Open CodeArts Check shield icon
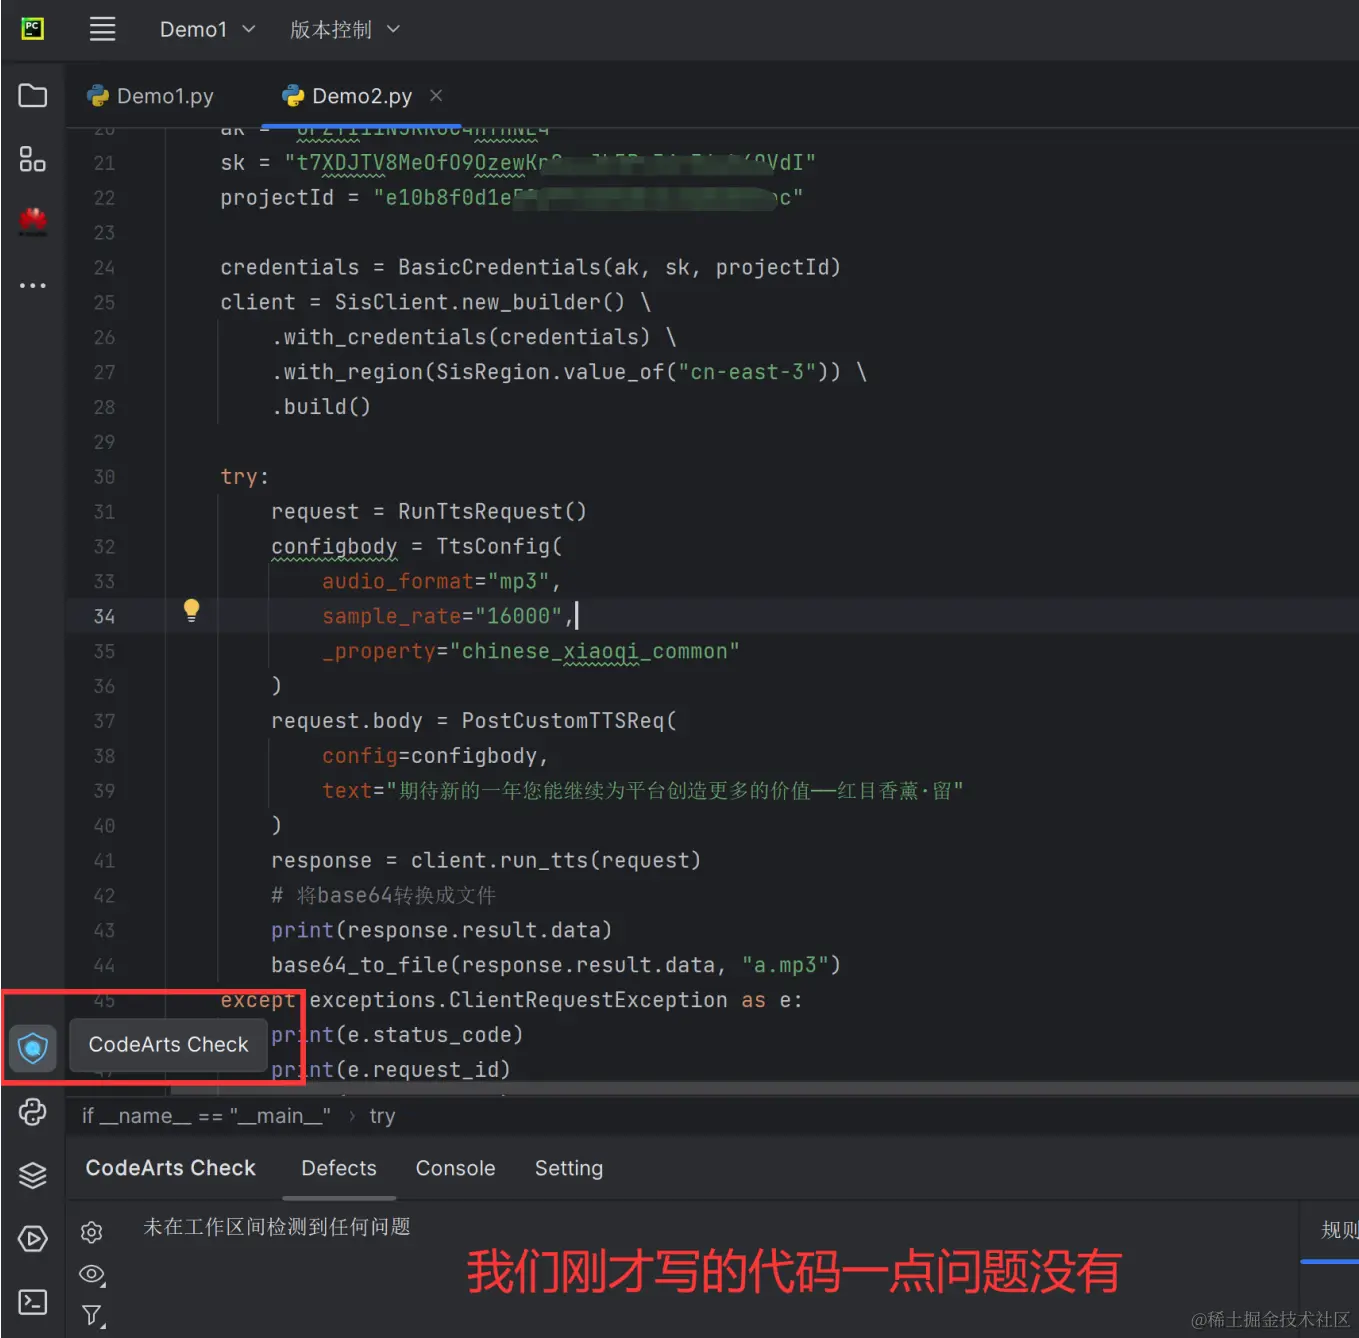 (33, 1047)
